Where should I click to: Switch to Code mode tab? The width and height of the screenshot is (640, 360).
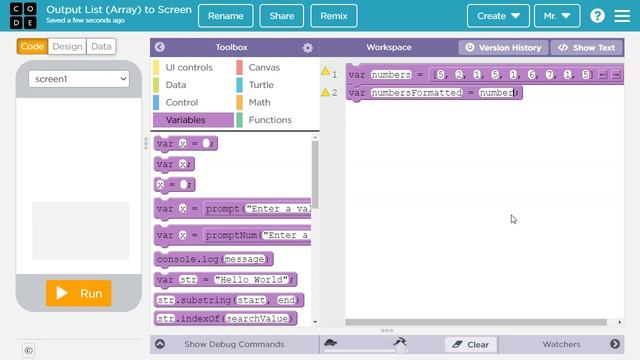(x=32, y=47)
